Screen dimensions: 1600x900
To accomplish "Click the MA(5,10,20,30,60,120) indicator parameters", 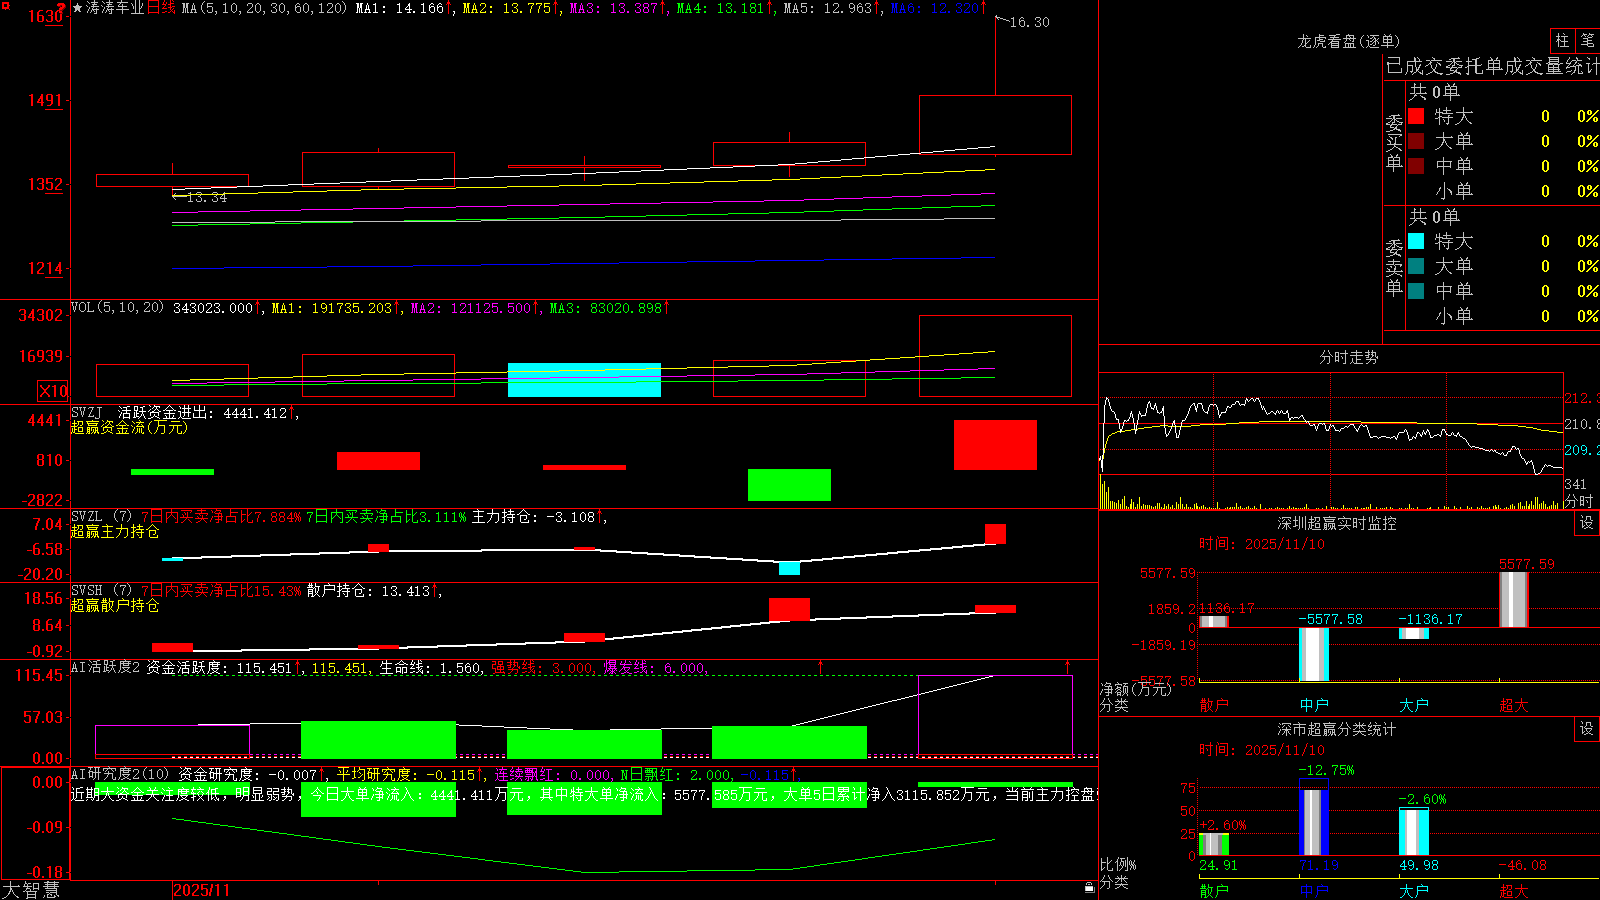I will 264,8.
